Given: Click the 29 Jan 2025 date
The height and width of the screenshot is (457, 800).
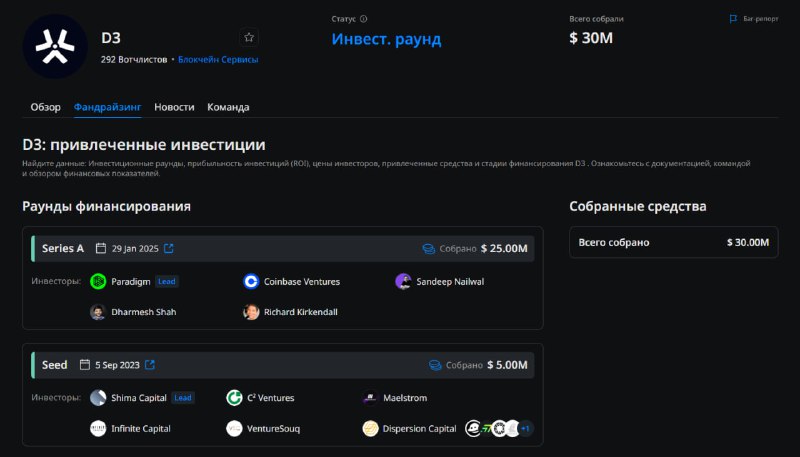Looking at the screenshot, I should [135, 249].
